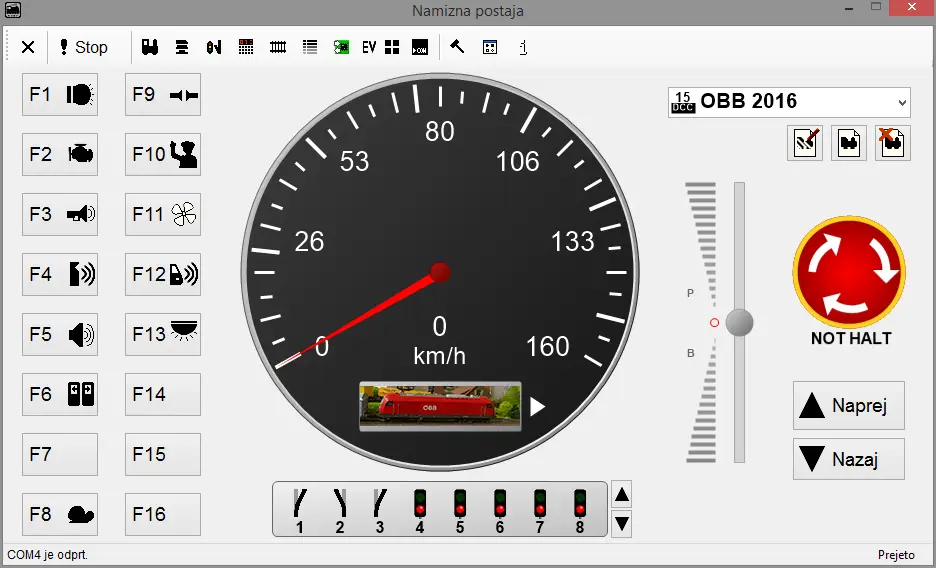Click the hammer tool icon in toolbar
The width and height of the screenshot is (936, 568).
tap(457, 47)
